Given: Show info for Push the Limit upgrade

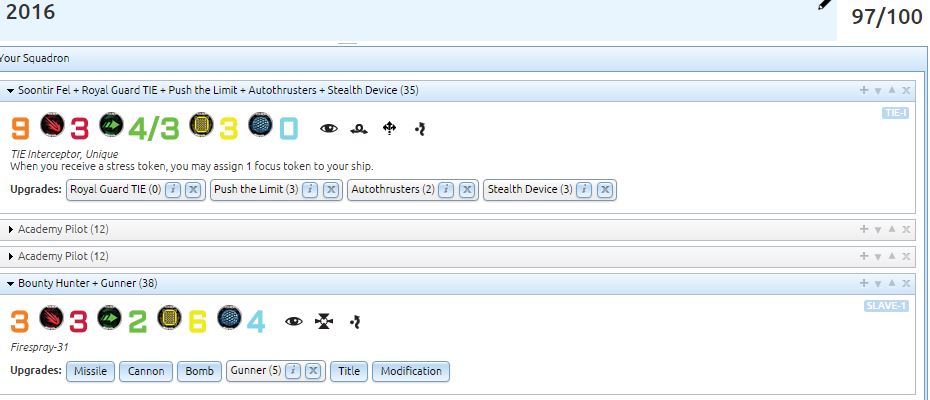Looking at the screenshot, I should click(x=310, y=189).
